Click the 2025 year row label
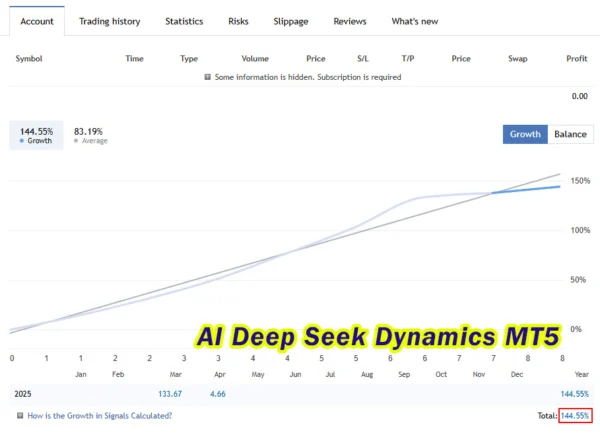Screen dimensions: 600x435 23,394
